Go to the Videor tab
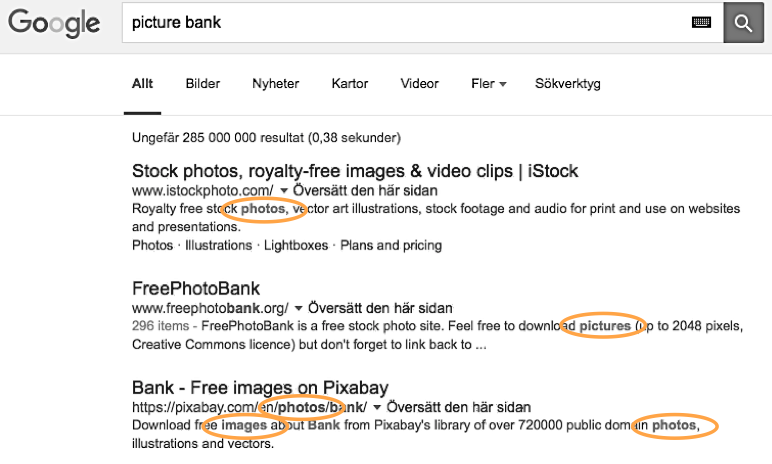The width and height of the screenshot is (772, 464). [x=419, y=84]
